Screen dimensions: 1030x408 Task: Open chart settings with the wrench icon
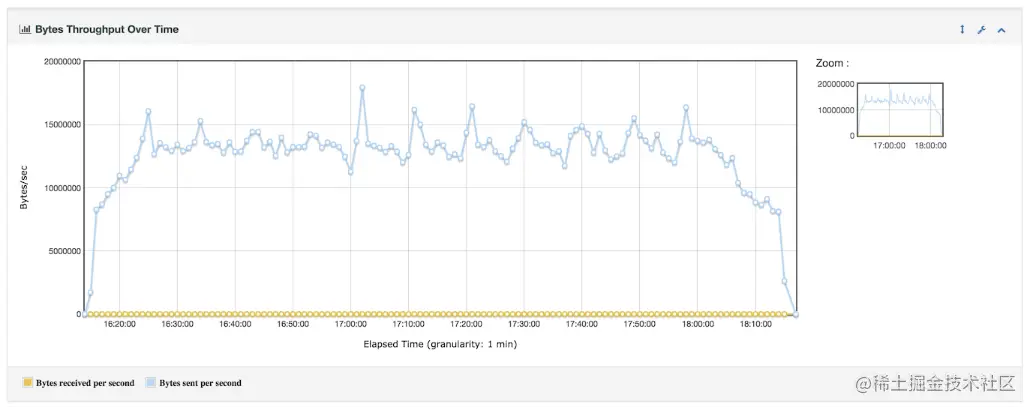pyautogui.click(x=981, y=30)
